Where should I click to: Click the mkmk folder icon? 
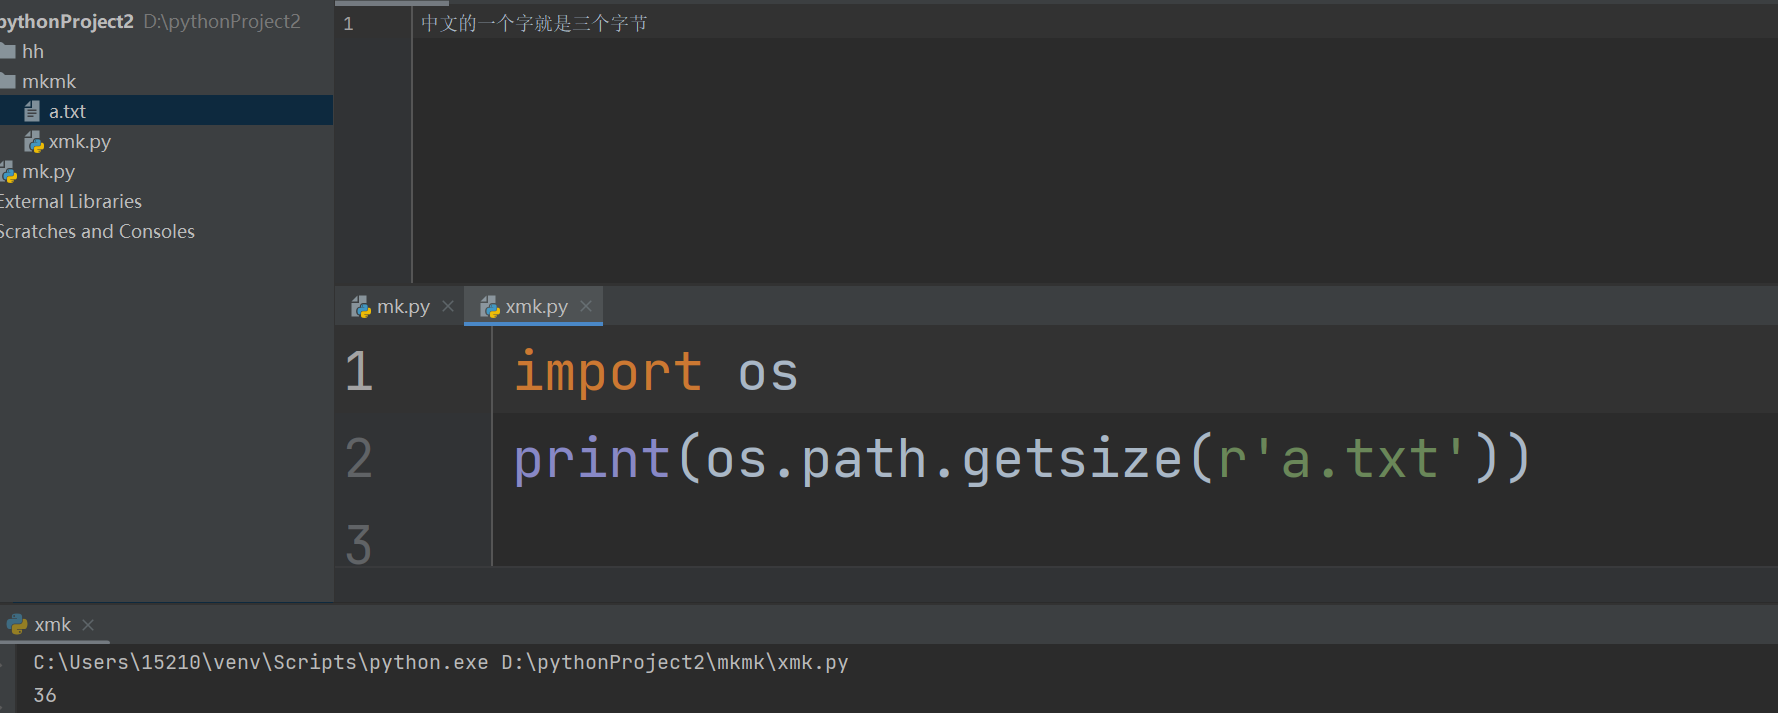(8, 81)
